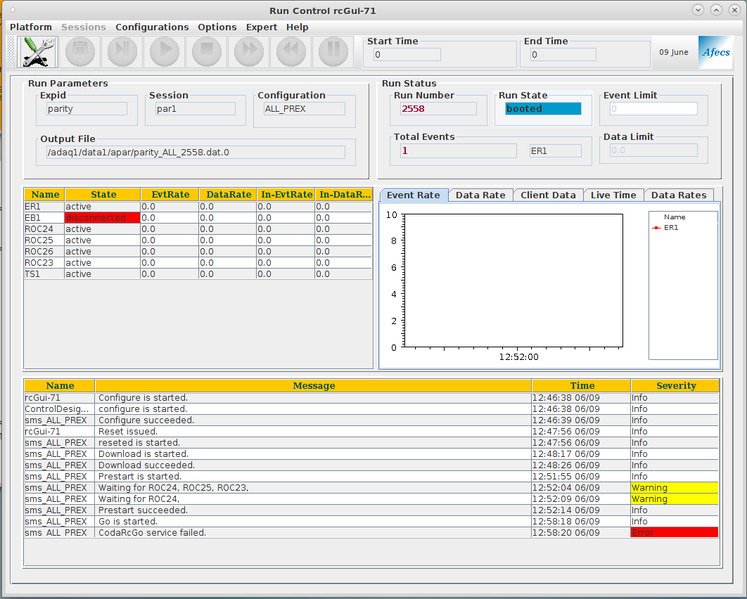Click the Expid field showing parity
This screenshot has width=747, height=599.
[x=86, y=109]
